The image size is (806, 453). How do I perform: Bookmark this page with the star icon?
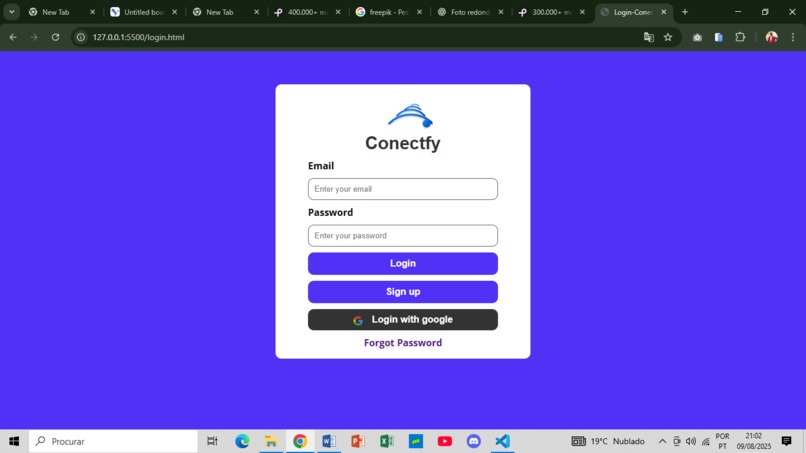click(668, 37)
